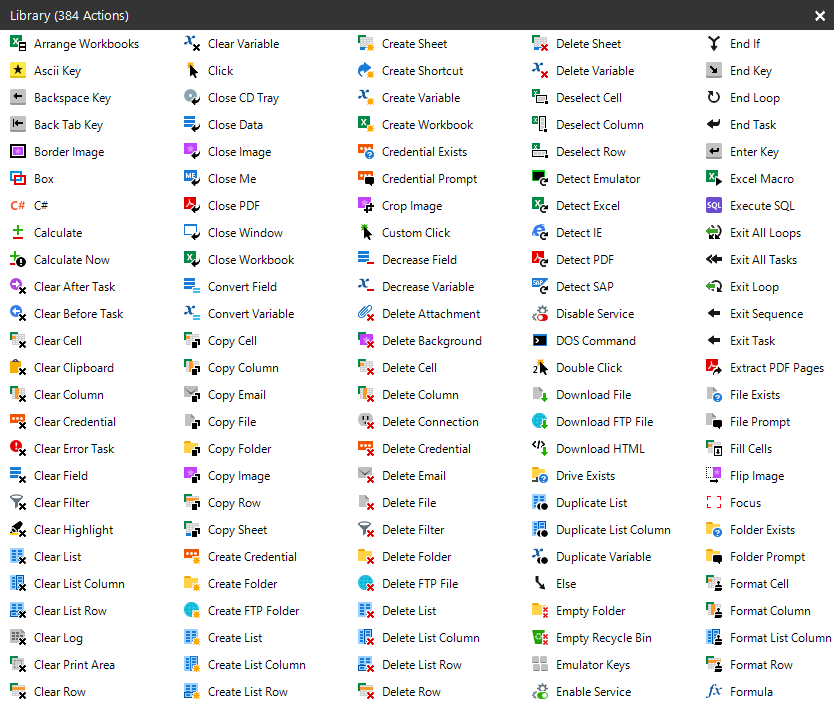Image resolution: width=834 pixels, height=706 pixels.
Task: Click the DOS Command icon
Action: 540,341
